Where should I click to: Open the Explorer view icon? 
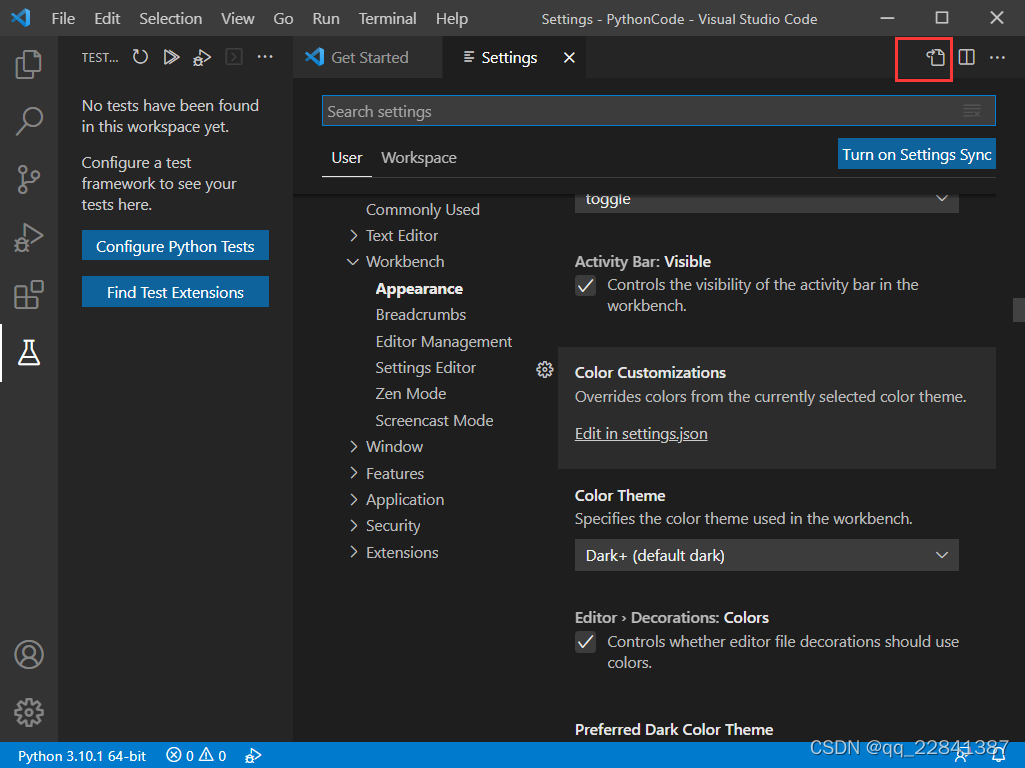(29, 64)
